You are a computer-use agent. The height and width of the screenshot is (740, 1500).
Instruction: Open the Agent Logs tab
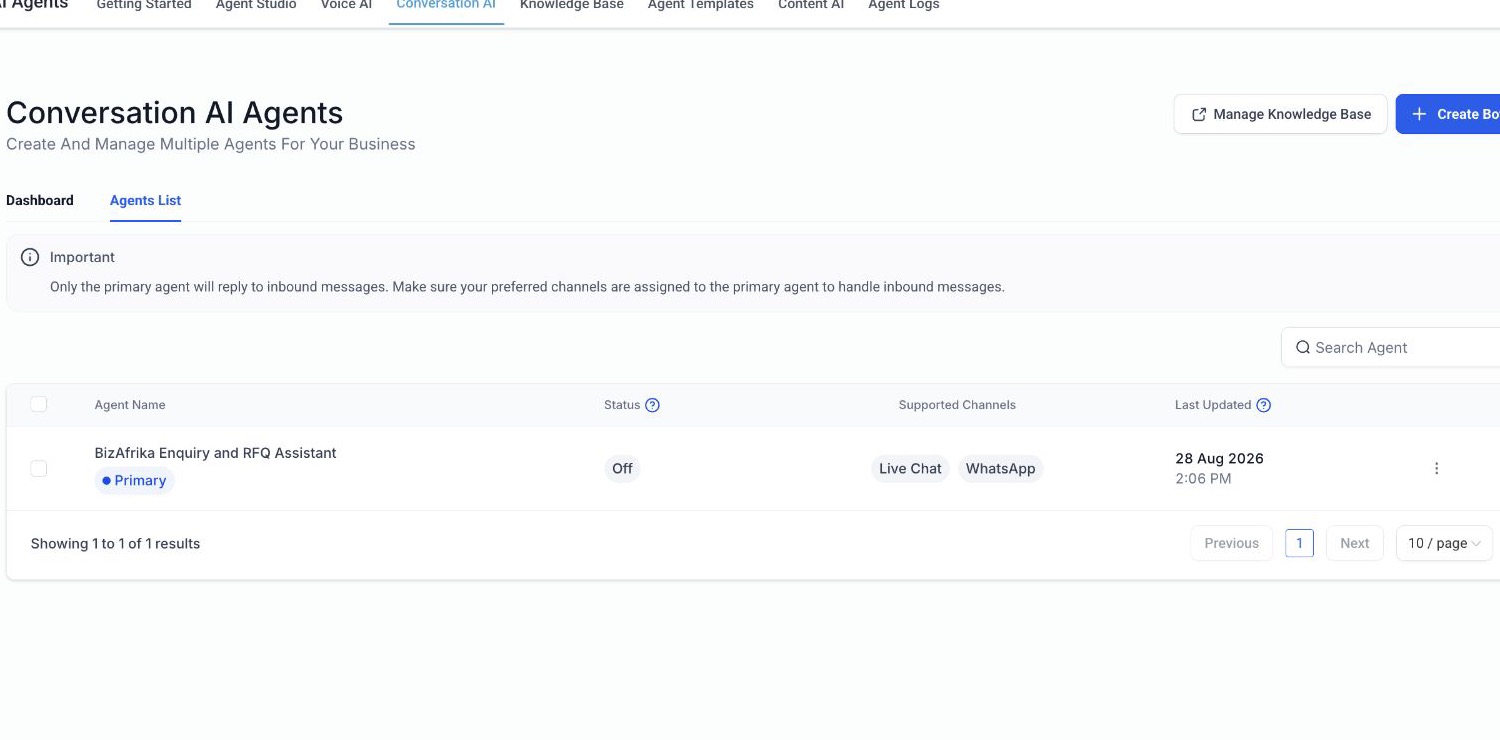pos(904,5)
